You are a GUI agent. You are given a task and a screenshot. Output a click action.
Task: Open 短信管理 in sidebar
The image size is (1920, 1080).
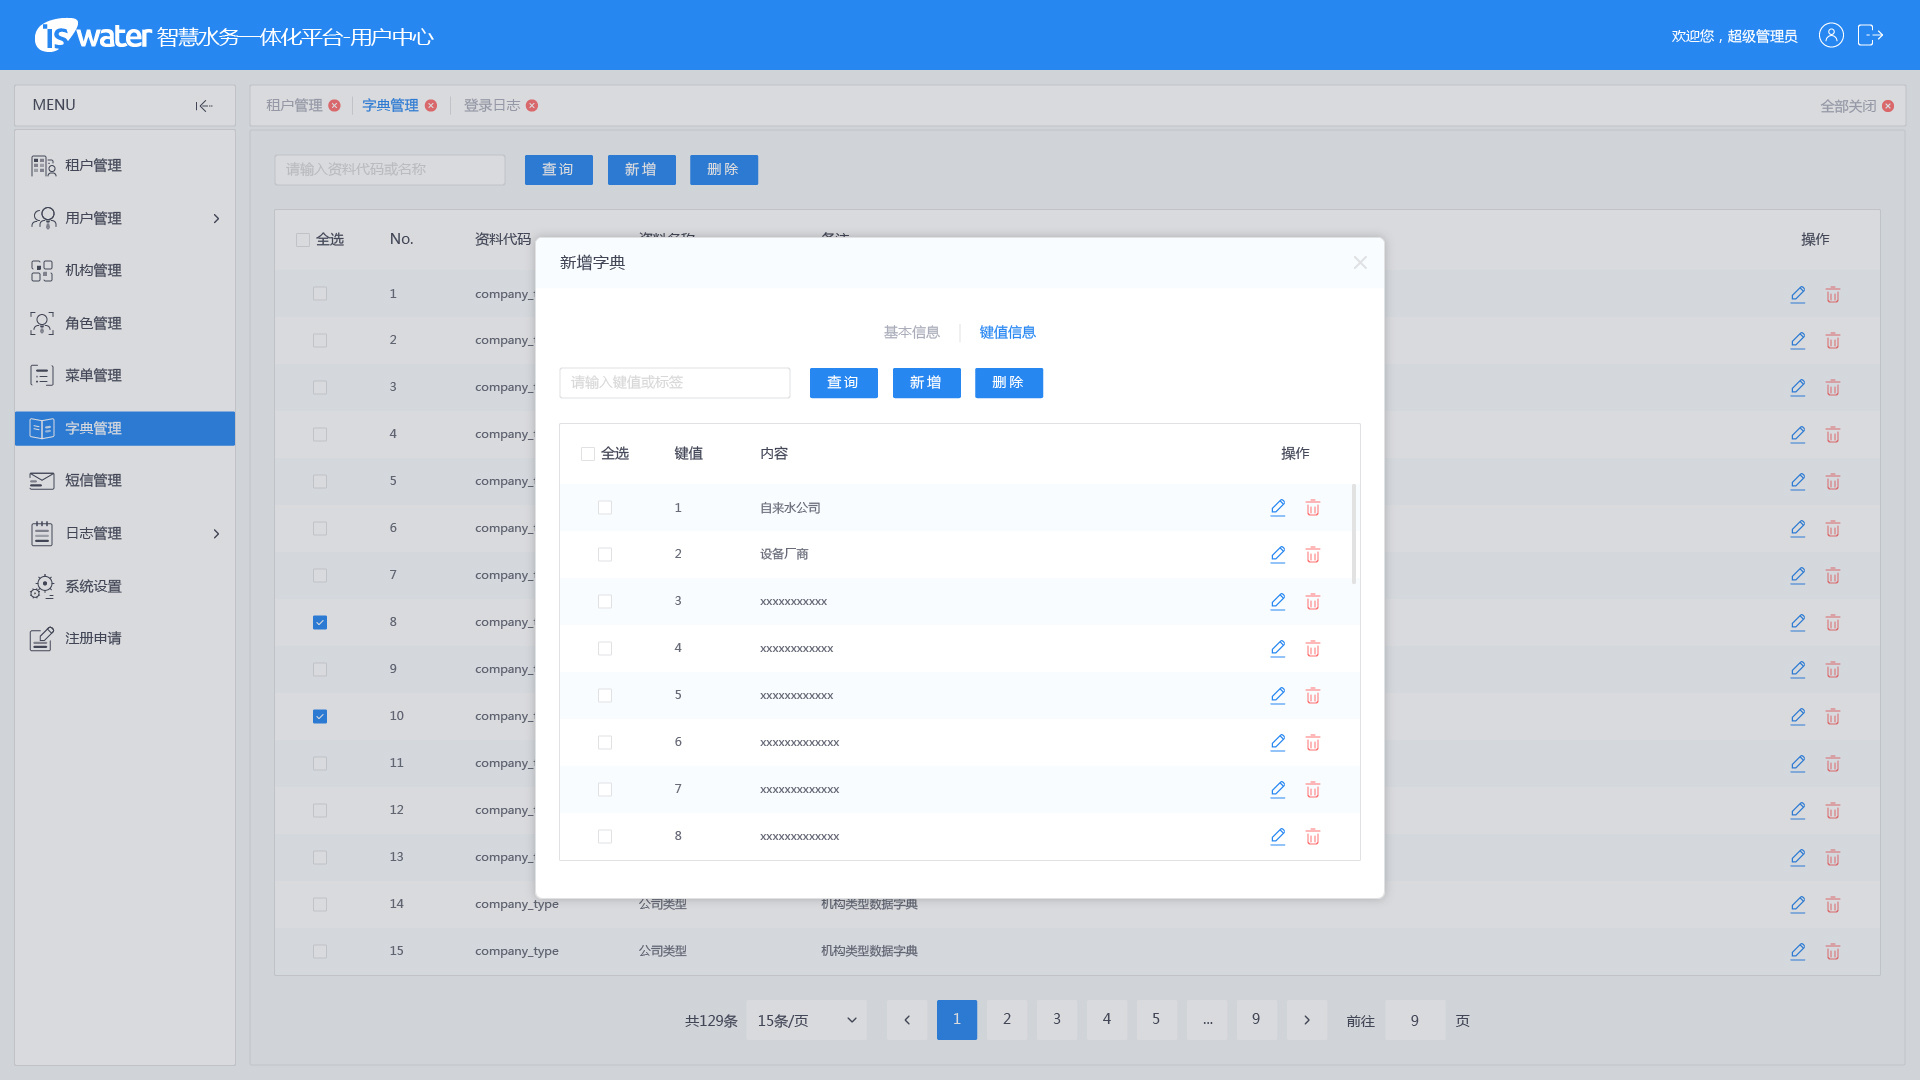point(93,481)
